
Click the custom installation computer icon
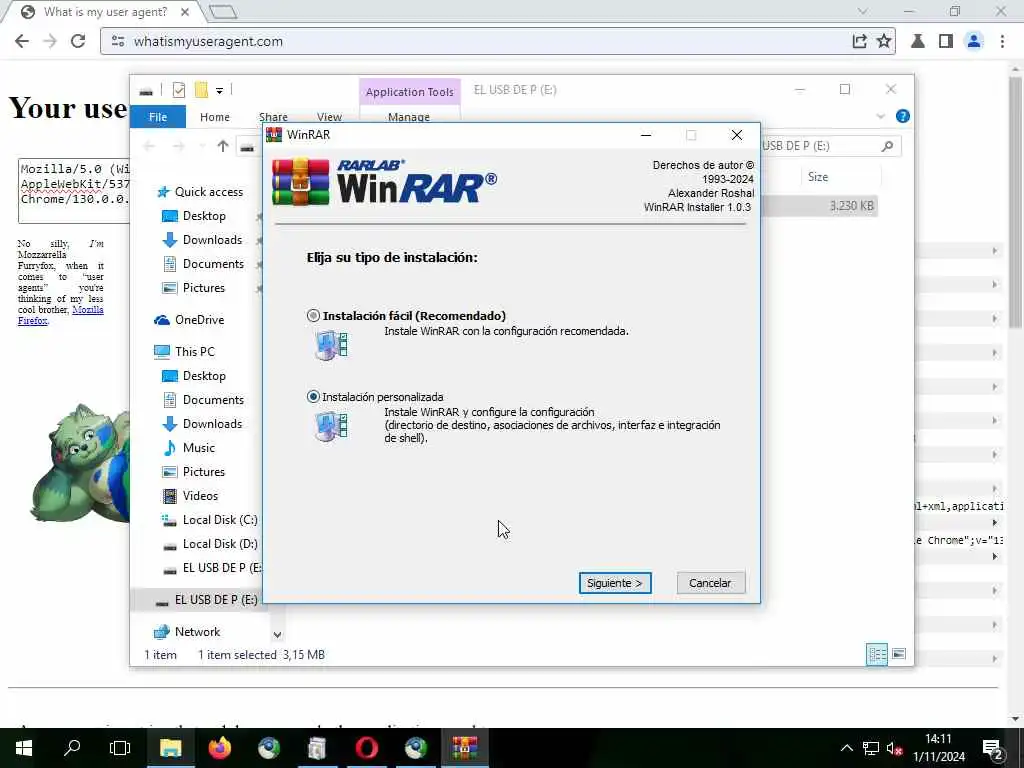point(331,426)
